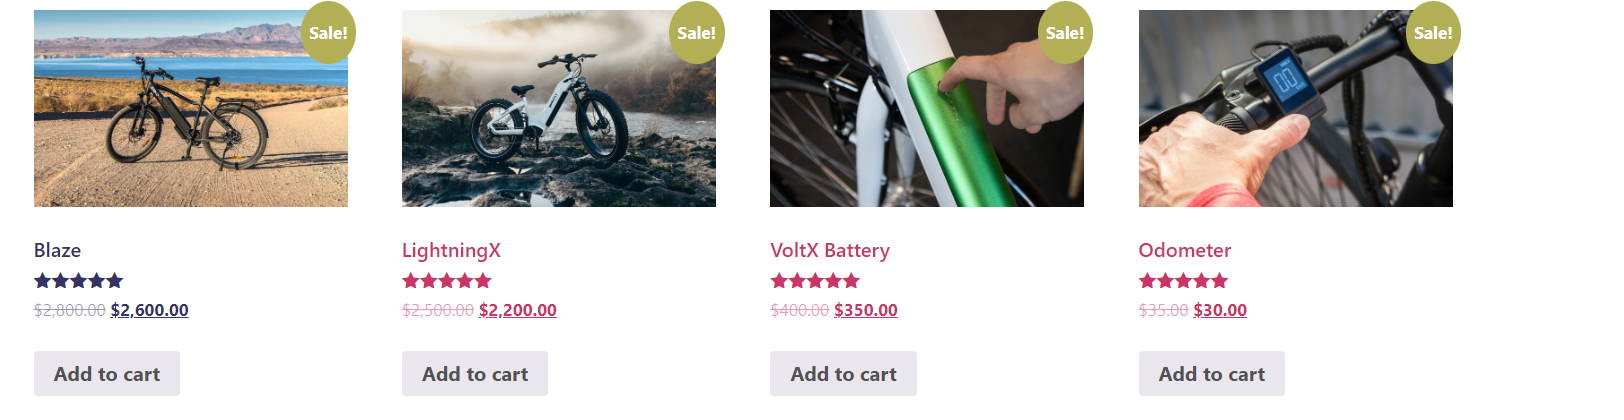This screenshot has height=420, width=1624.
Task: Click the LightningX star rating
Action: click(446, 281)
